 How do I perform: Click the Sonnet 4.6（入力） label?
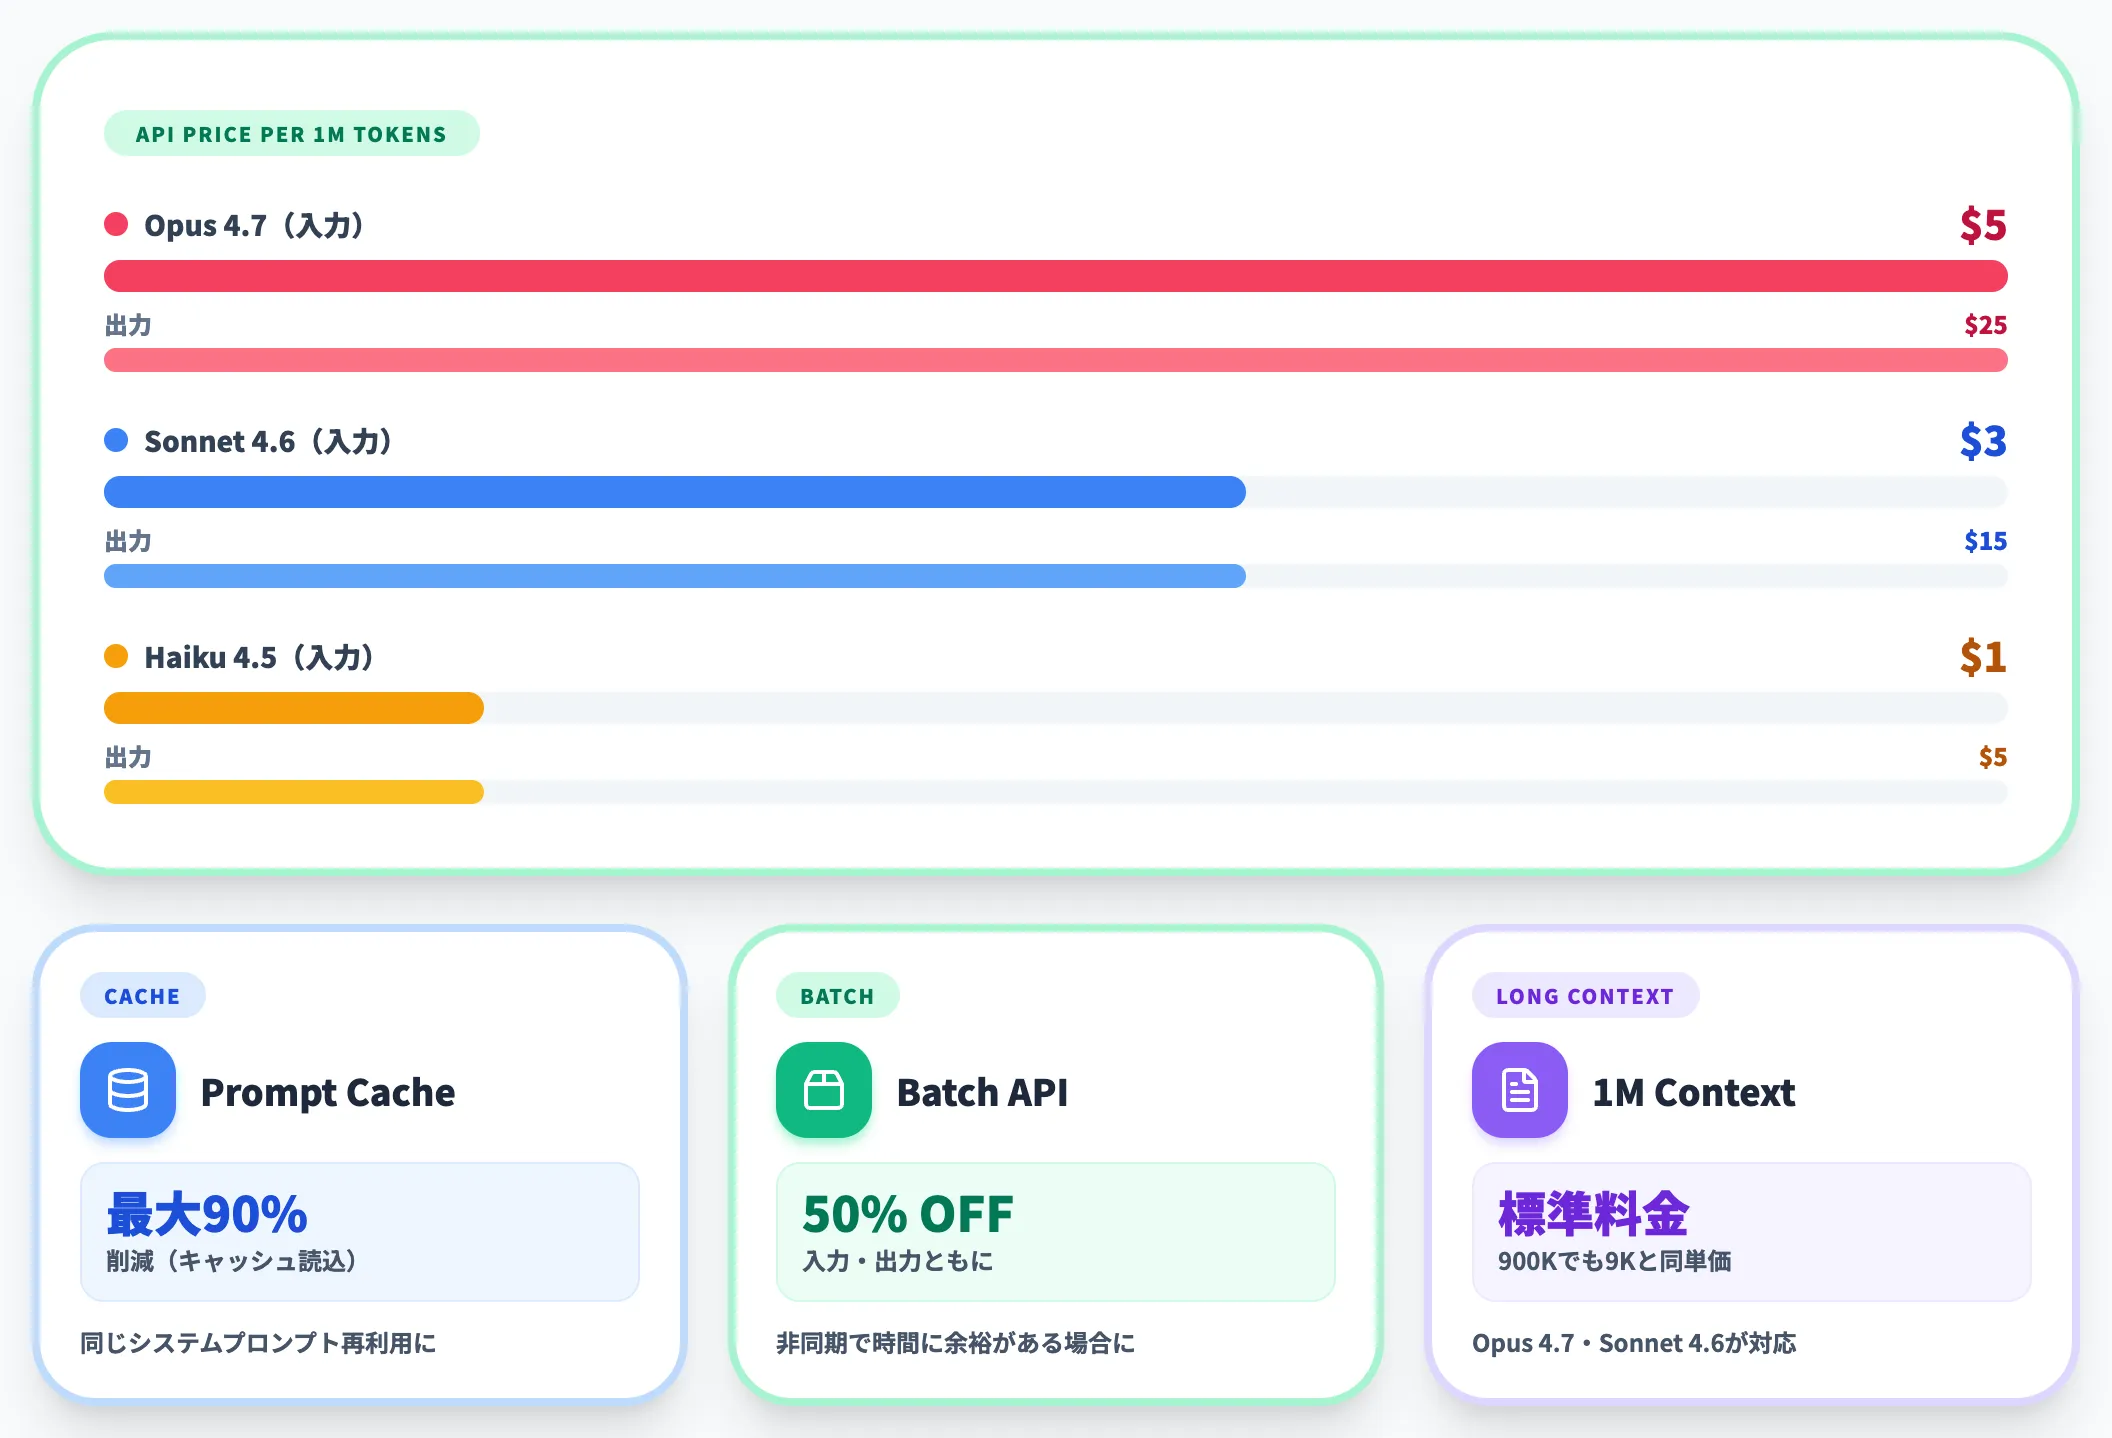(x=268, y=441)
